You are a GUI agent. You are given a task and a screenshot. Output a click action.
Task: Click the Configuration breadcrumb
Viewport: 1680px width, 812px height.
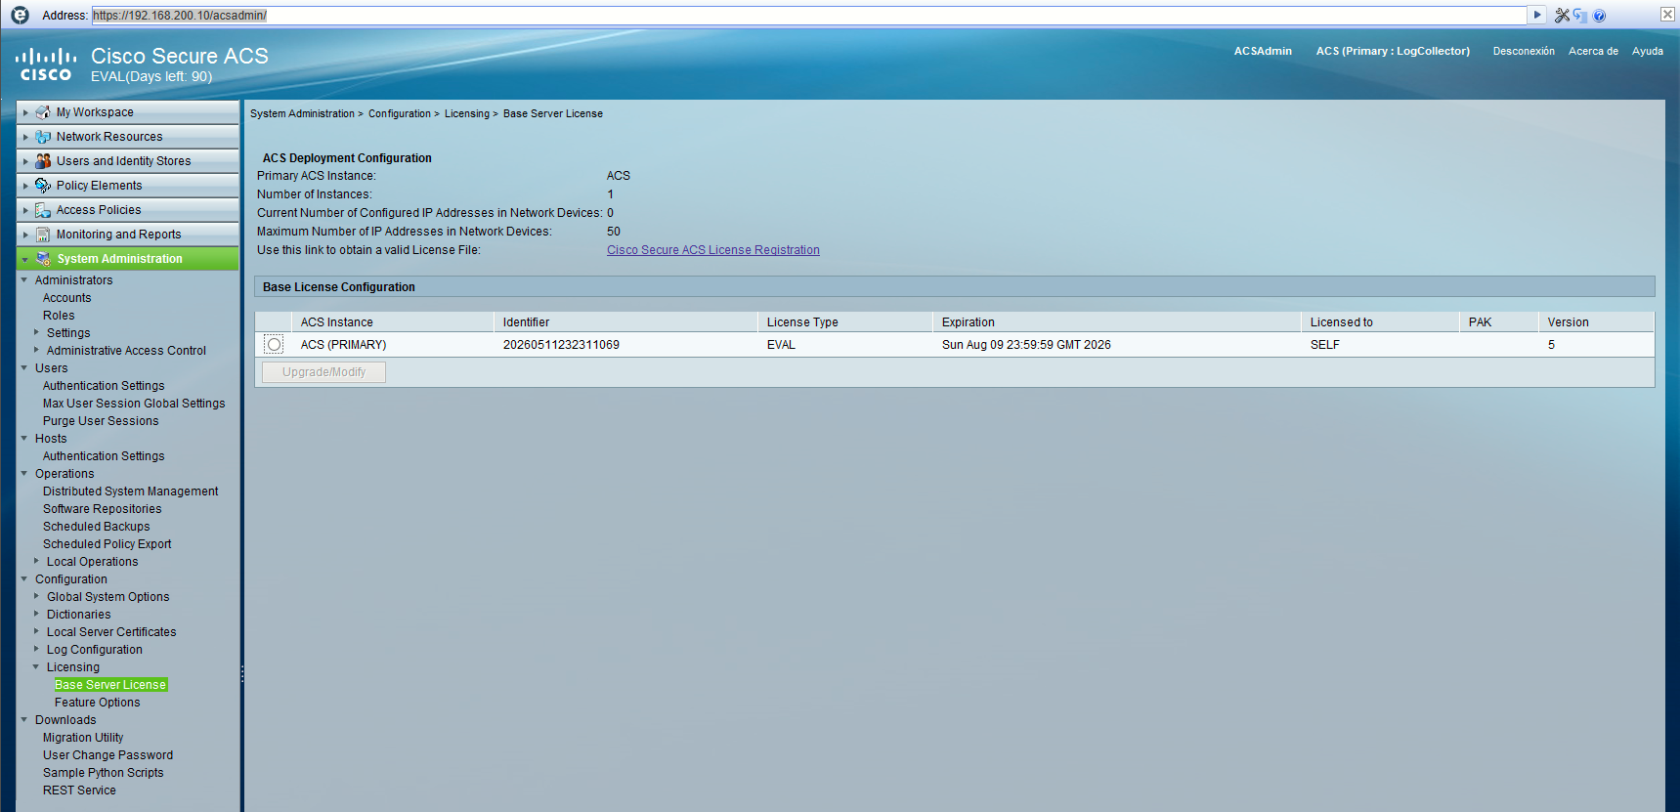399,114
